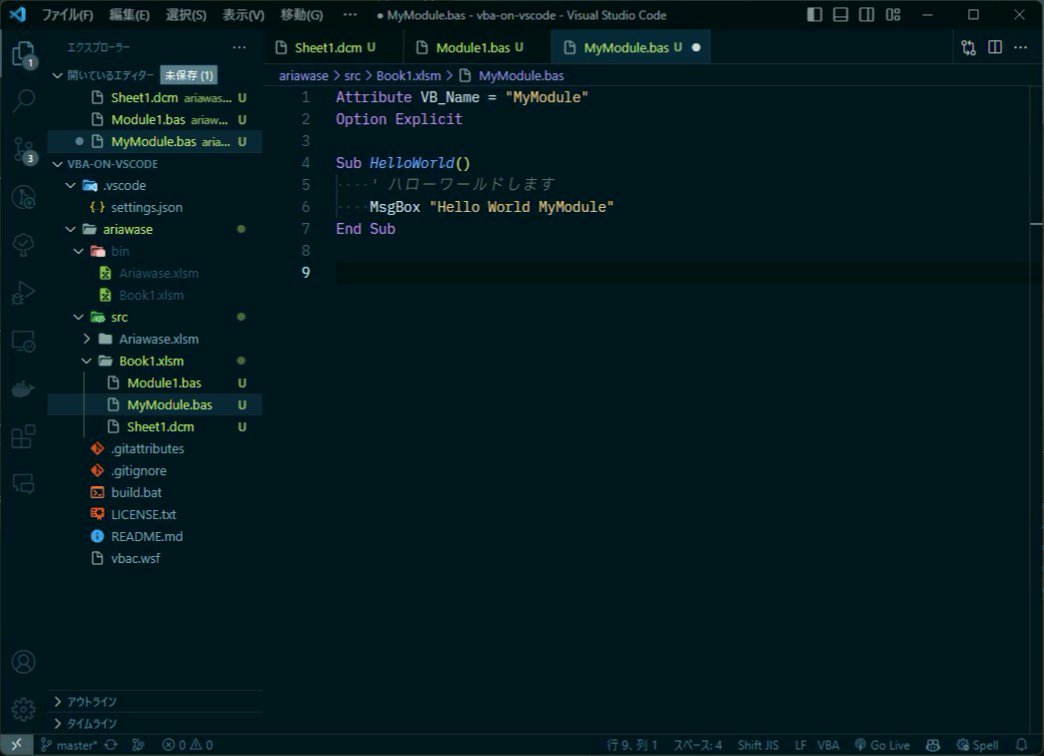
Task: Click the VBA language mode indicator
Action: pyautogui.click(x=828, y=745)
